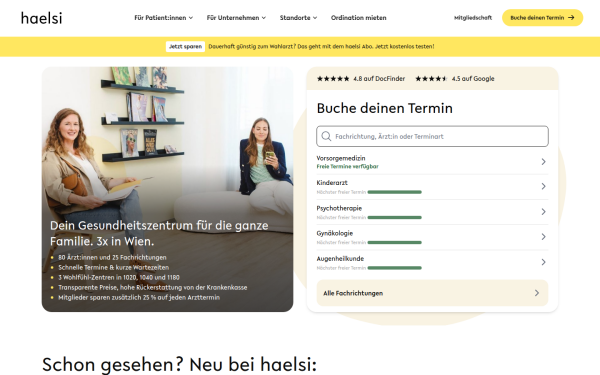
Task: Open the haelsi Abo banner text link
Action: 321,46
